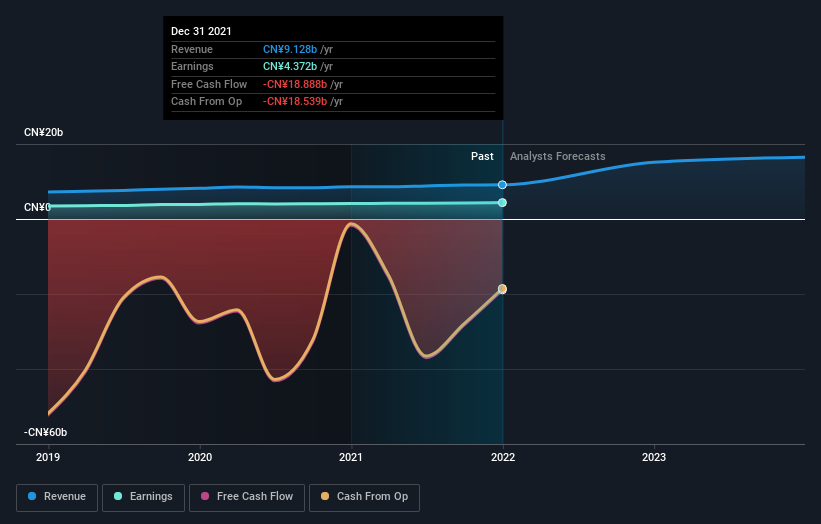Select the Revenue data point at 2022
This screenshot has height=524, width=821.
[x=502, y=185]
